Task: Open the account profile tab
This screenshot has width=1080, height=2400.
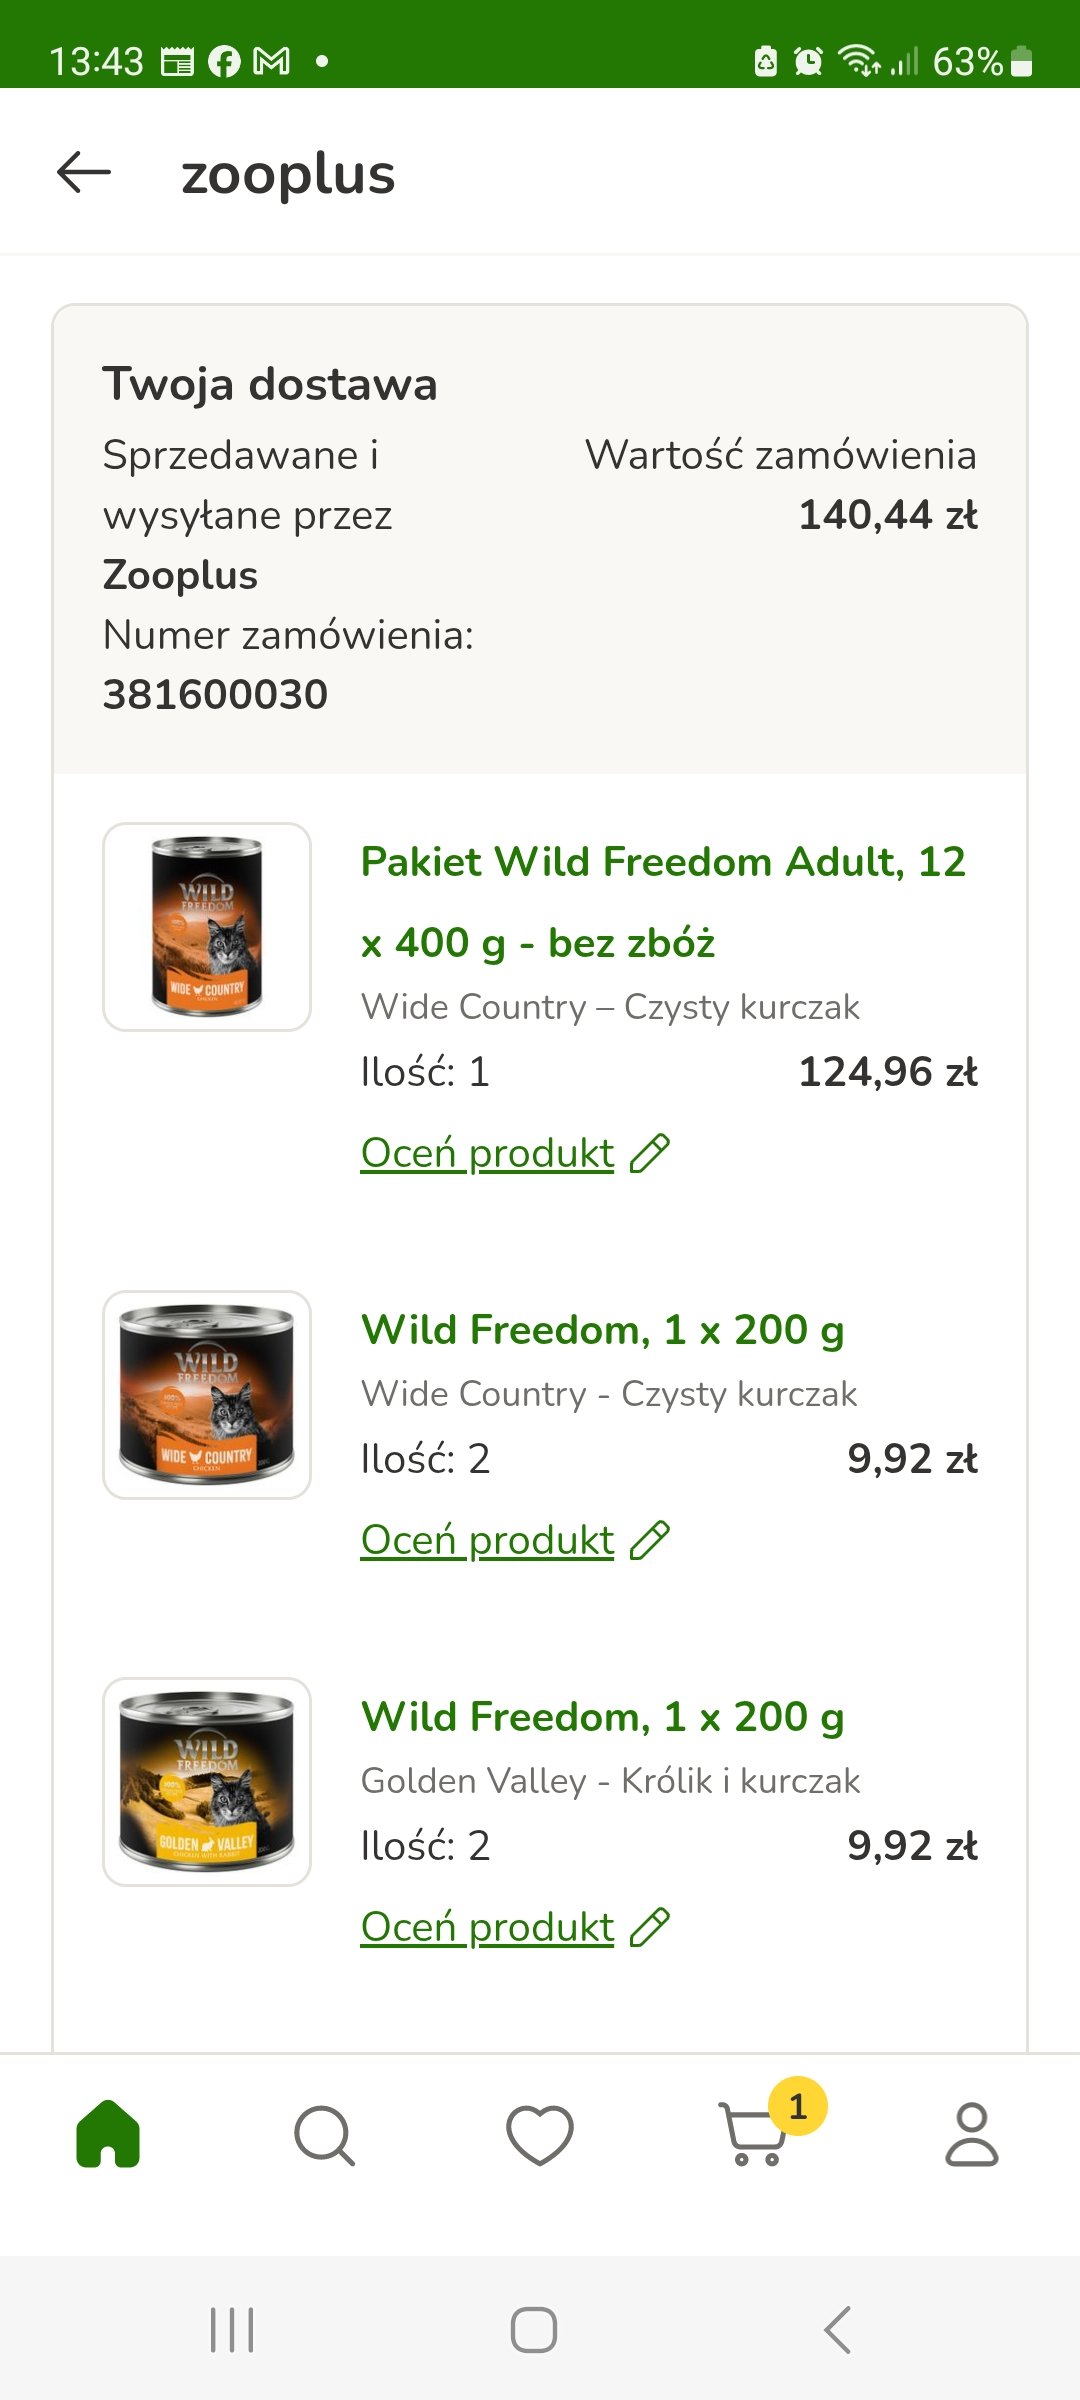Action: (x=972, y=2134)
